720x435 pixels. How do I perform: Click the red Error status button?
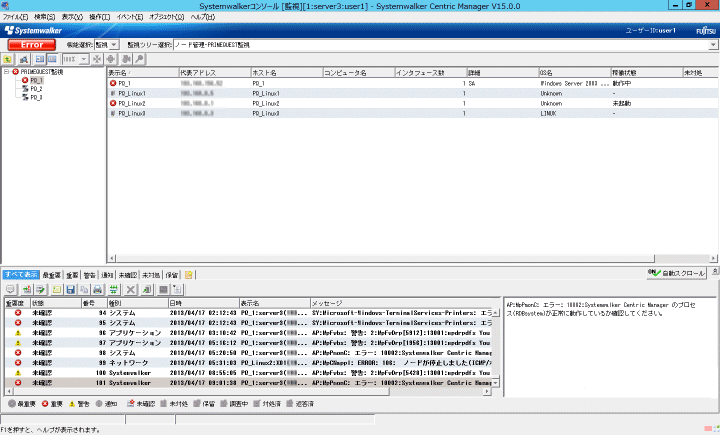(32, 45)
